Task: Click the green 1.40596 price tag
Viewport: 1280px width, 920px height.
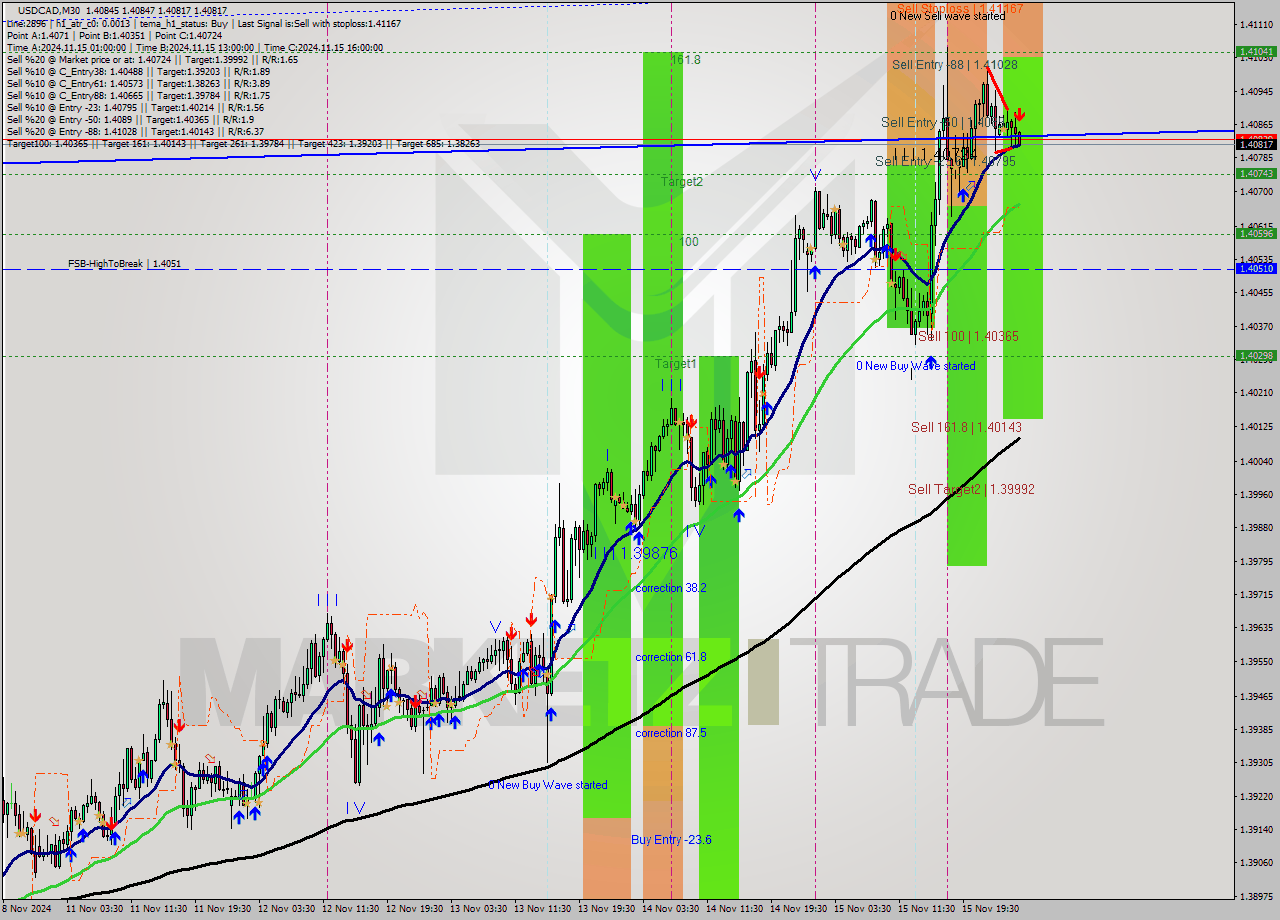Action: click(x=1255, y=233)
